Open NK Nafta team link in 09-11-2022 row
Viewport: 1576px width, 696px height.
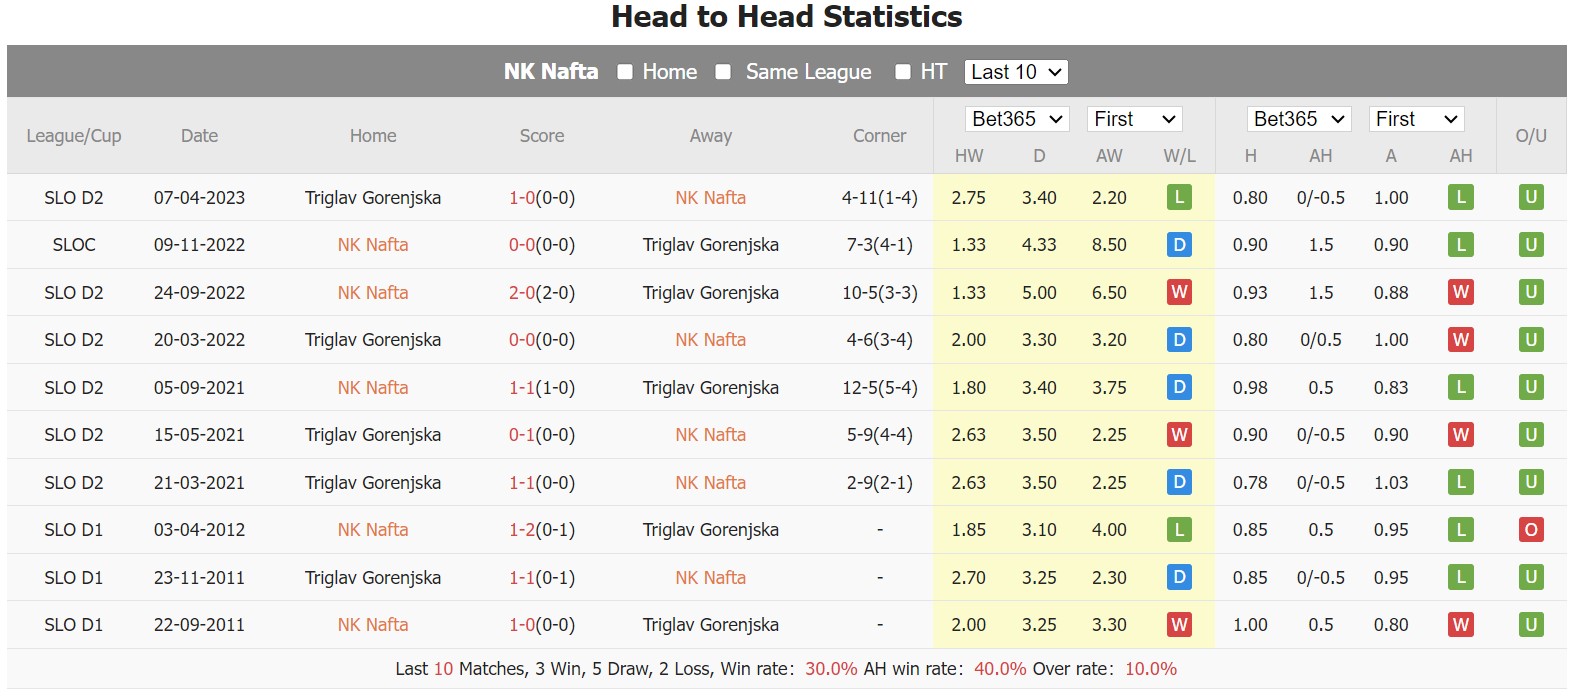(373, 245)
